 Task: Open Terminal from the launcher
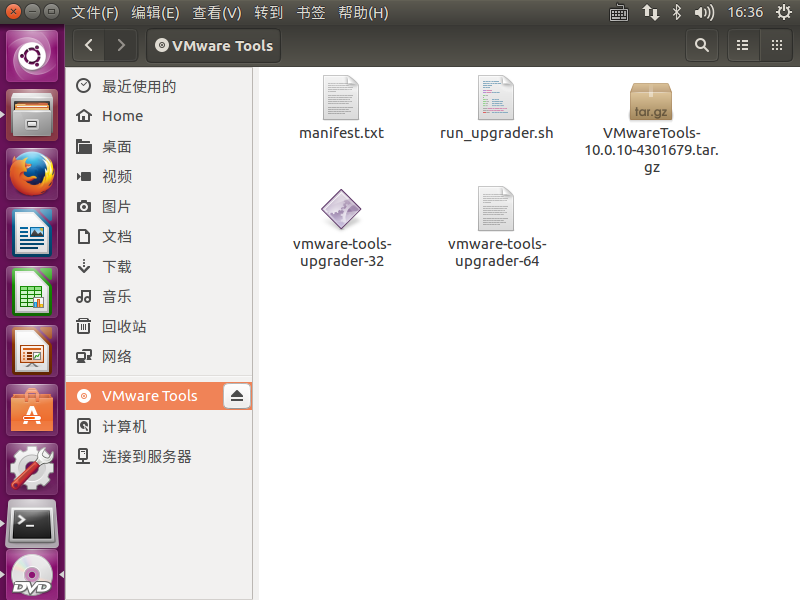(x=32, y=524)
